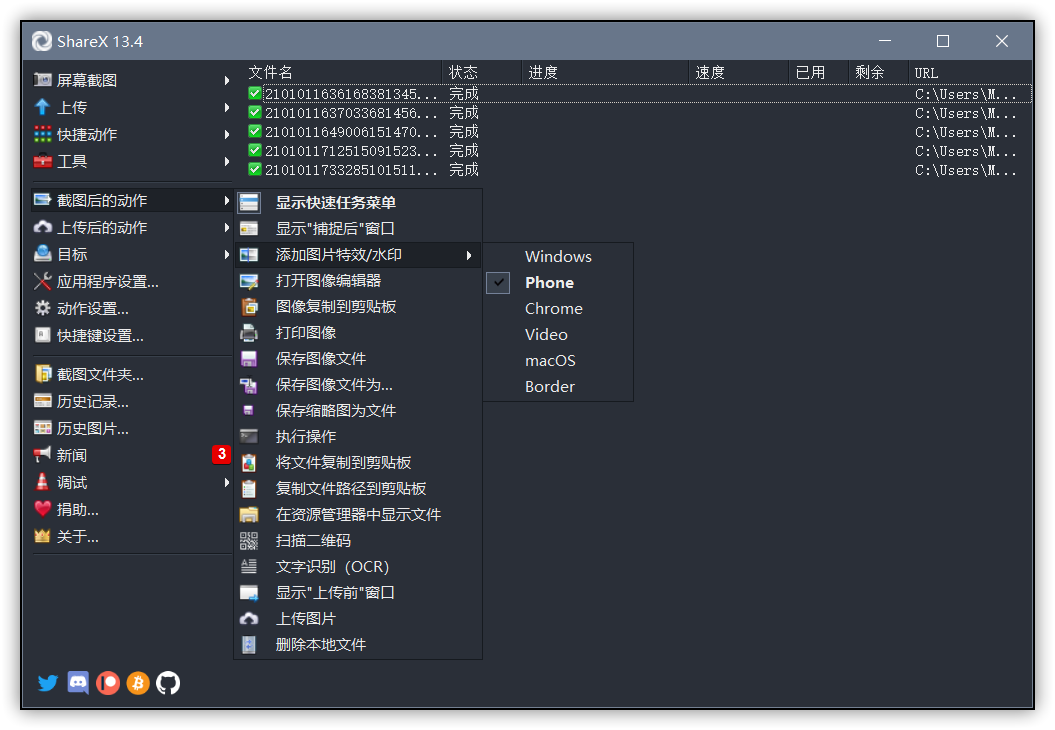Toggle the checkmark beside the Phone preset
Viewport: 1055px width, 730px height.
498,283
